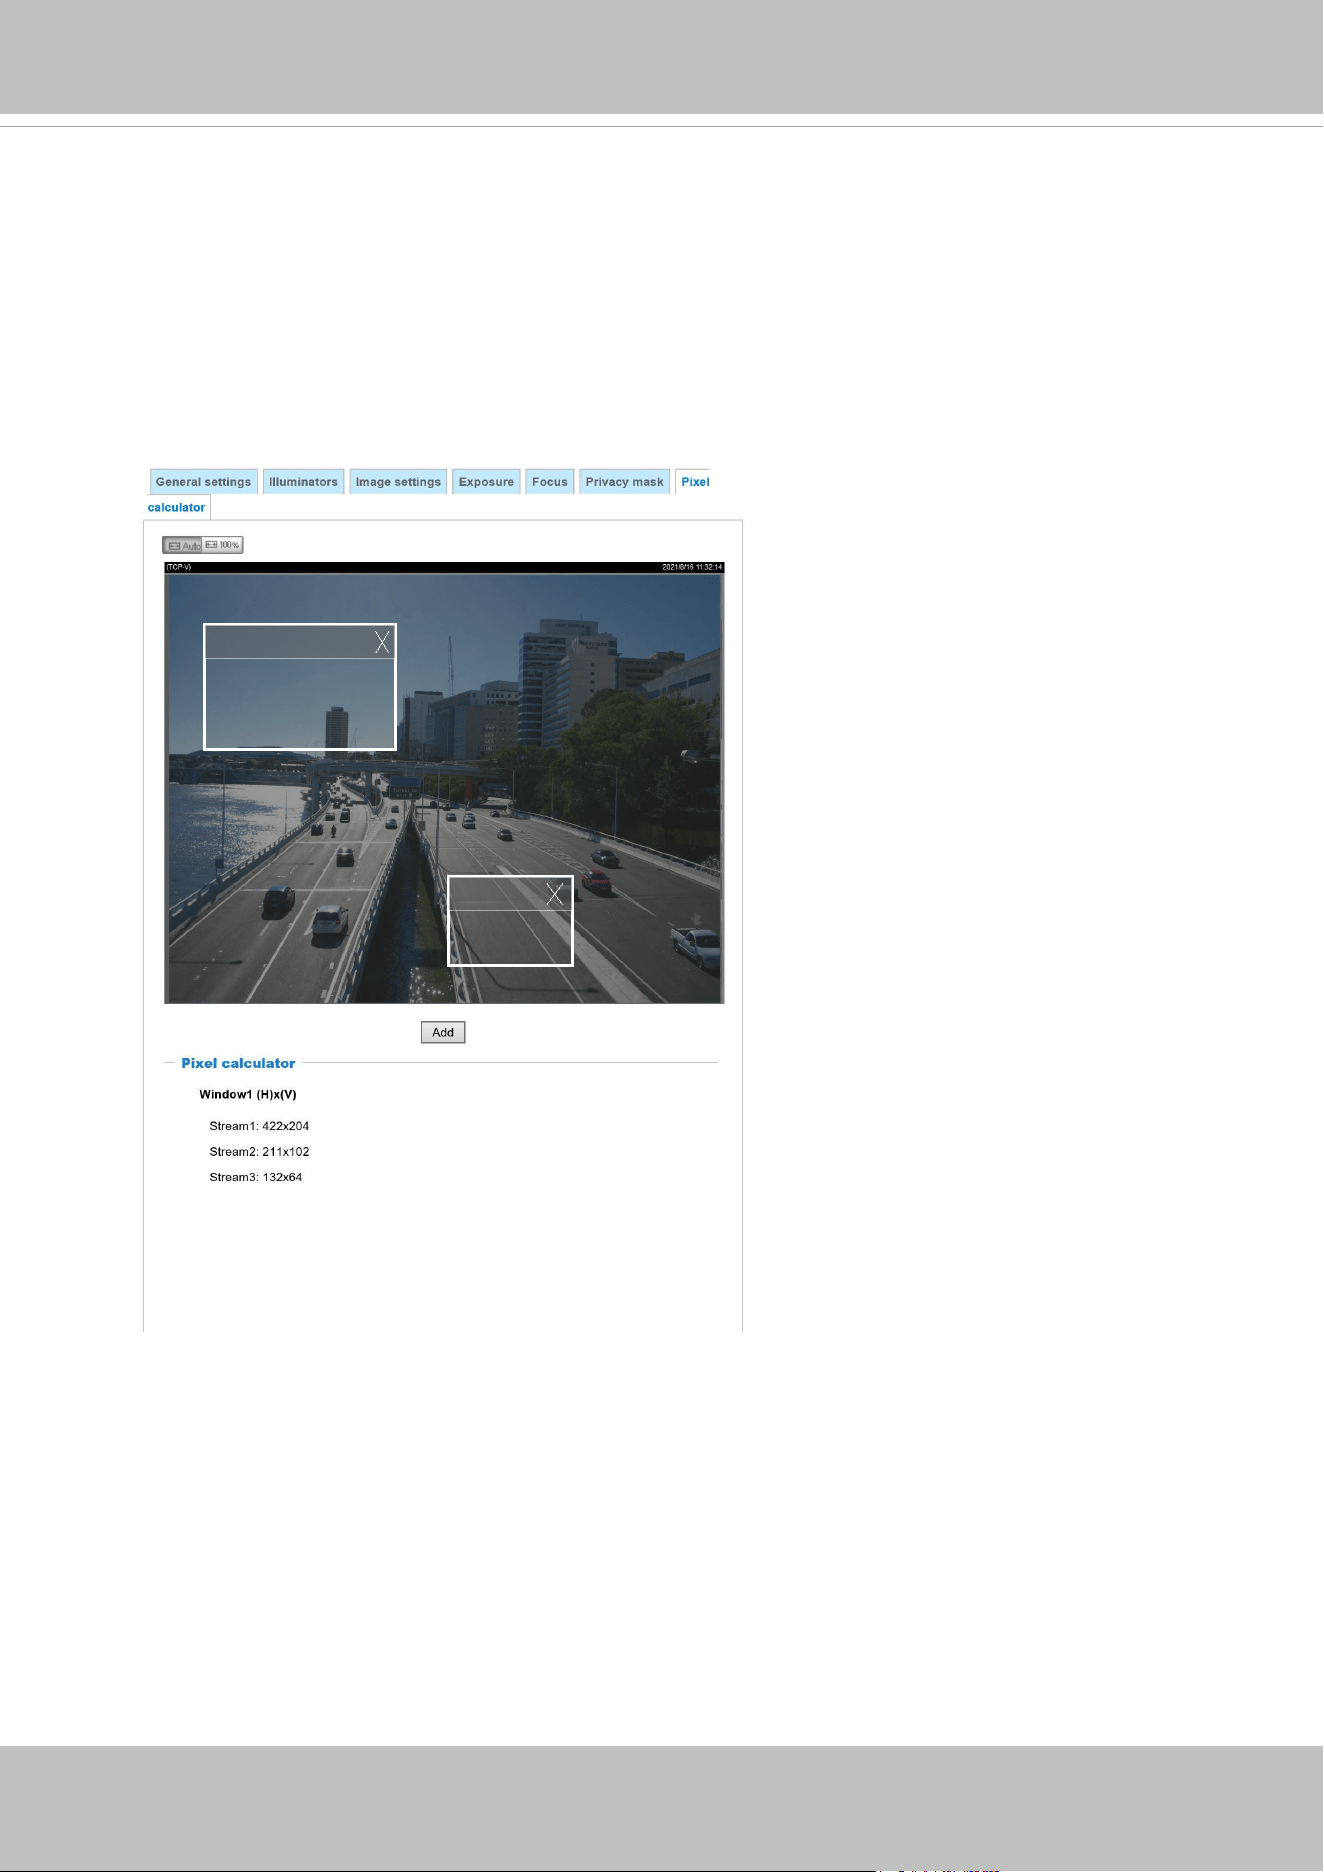Click the Stream2: 211x102 value

[259, 1152]
